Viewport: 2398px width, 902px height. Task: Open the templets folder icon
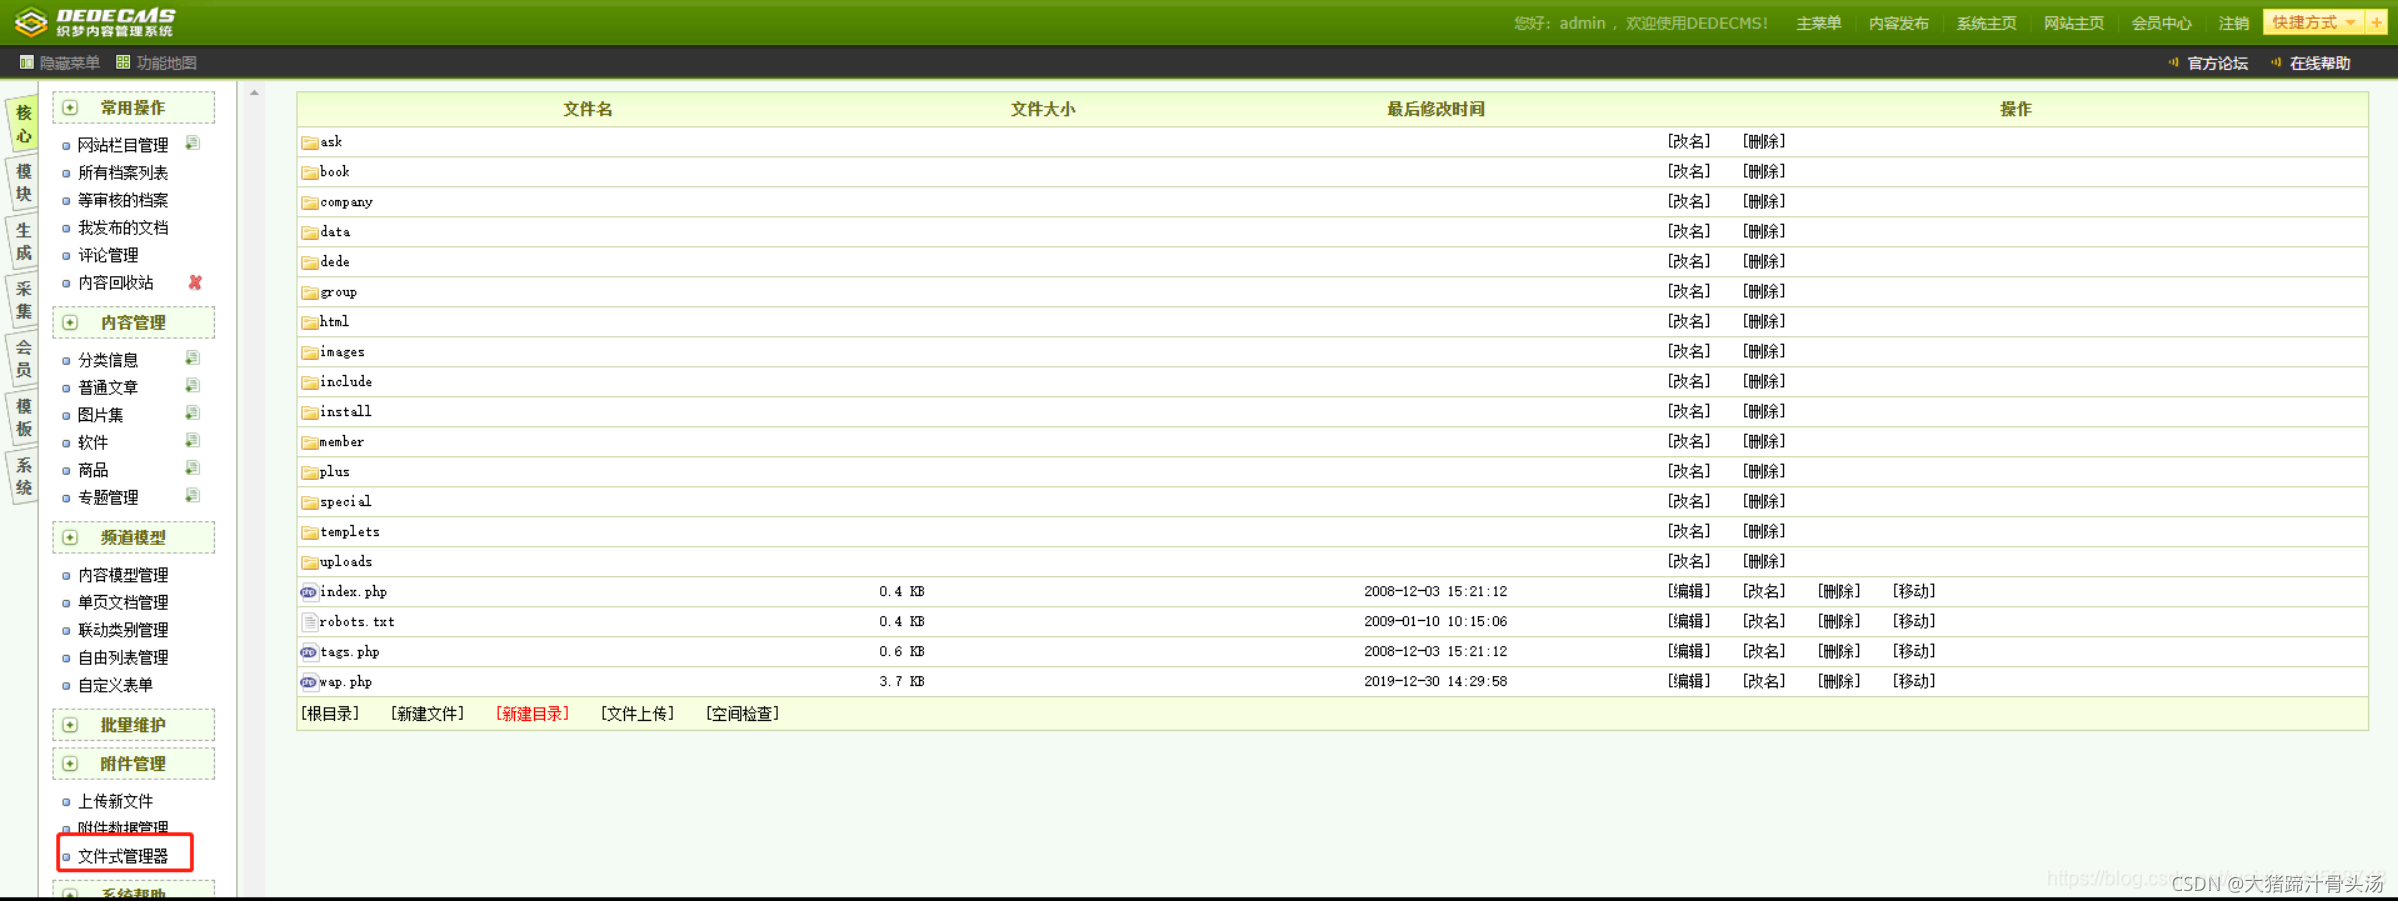310,533
